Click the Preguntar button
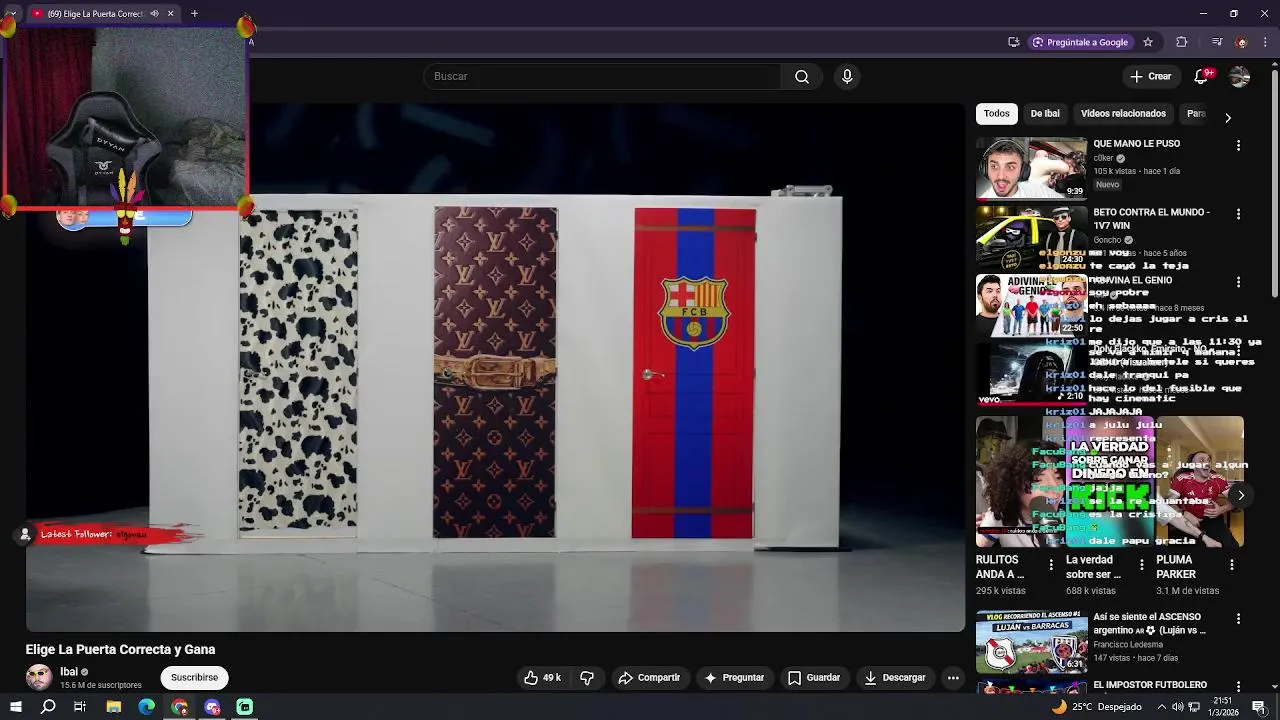The image size is (1280, 720). tap(734, 678)
